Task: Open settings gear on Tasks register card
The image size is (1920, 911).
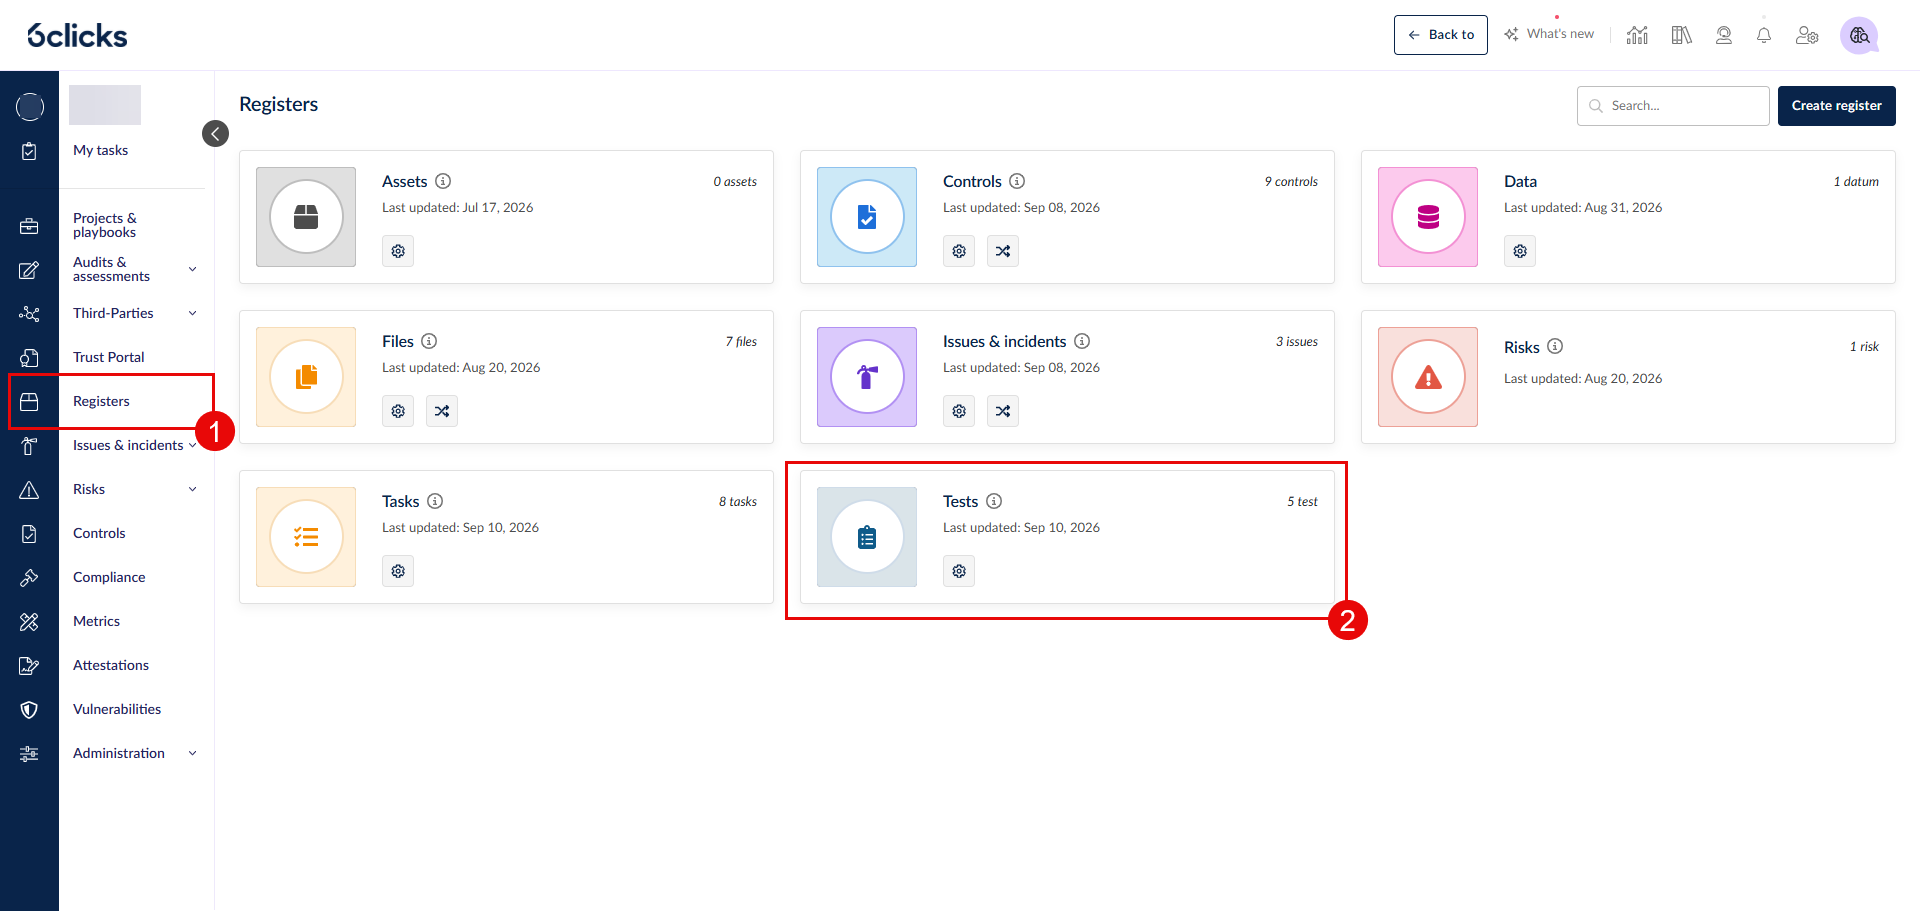Action: pos(398,571)
